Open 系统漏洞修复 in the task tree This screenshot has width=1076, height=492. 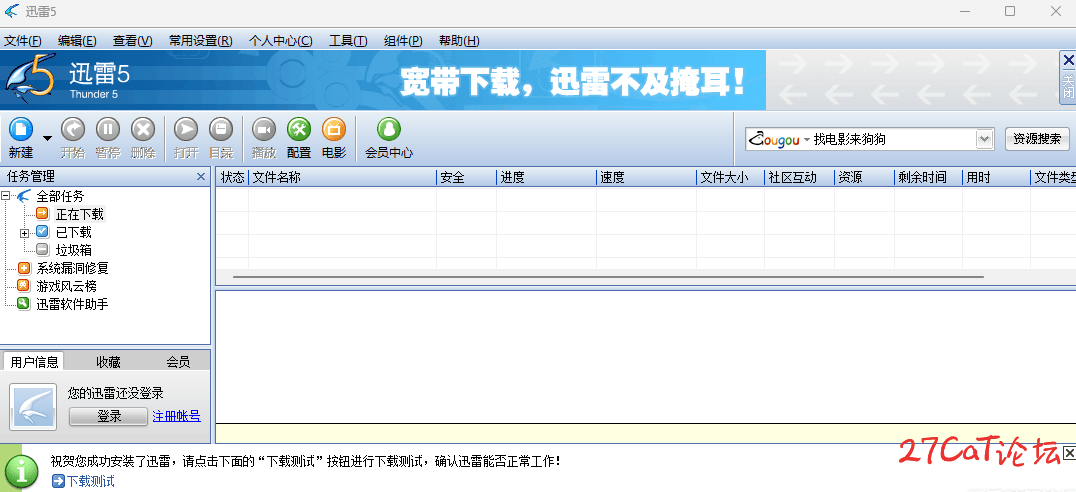(72, 268)
